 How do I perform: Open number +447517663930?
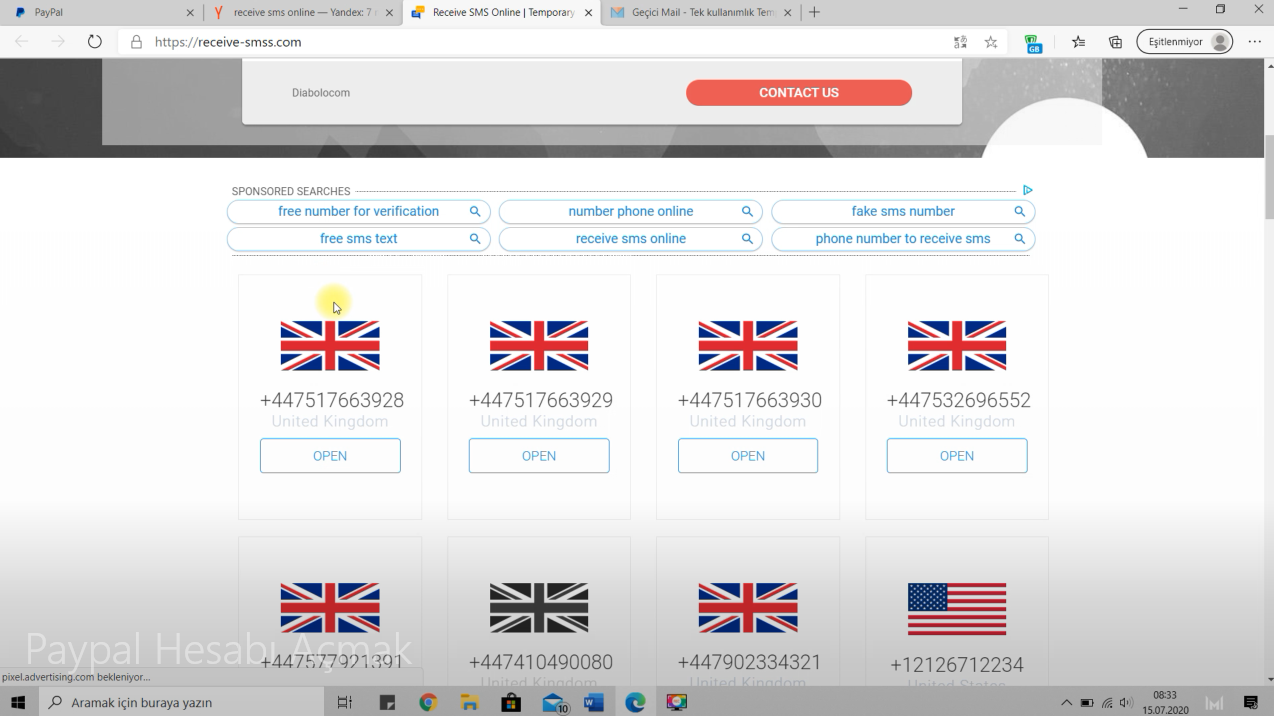pyautogui.click(x=748, y=456)
